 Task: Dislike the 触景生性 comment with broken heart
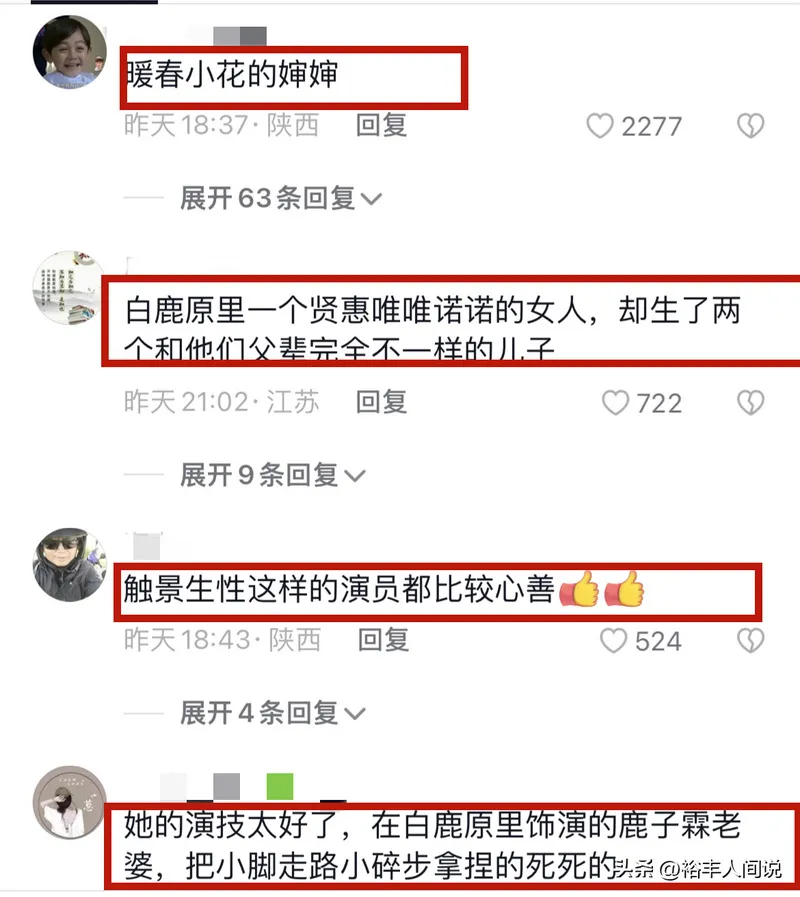(x=750, y=640)
